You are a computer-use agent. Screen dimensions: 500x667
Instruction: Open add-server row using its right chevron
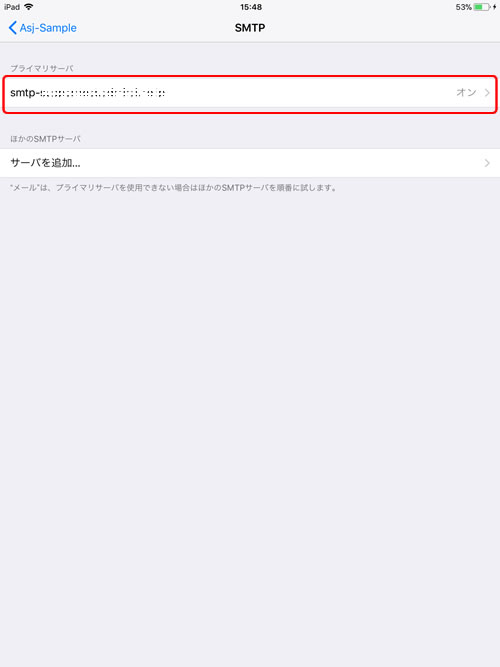pyautogui.click(x=487, y=163)
